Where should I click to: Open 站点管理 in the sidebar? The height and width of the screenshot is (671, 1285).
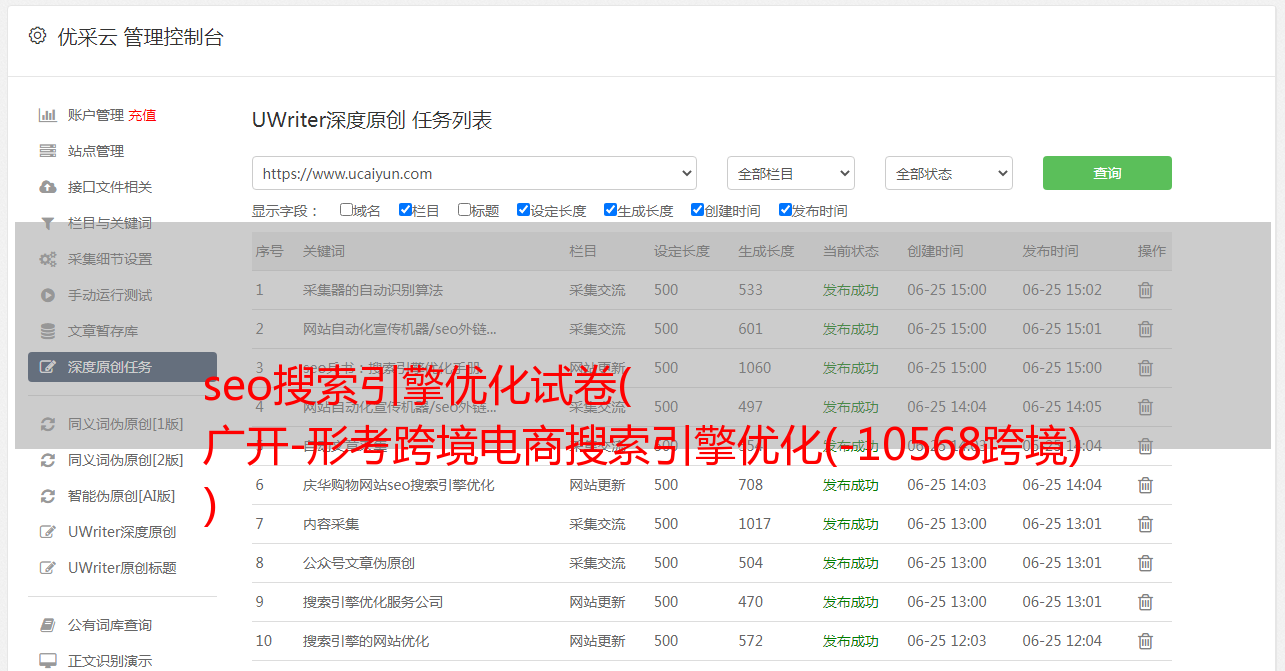click(x=96, y=151)
